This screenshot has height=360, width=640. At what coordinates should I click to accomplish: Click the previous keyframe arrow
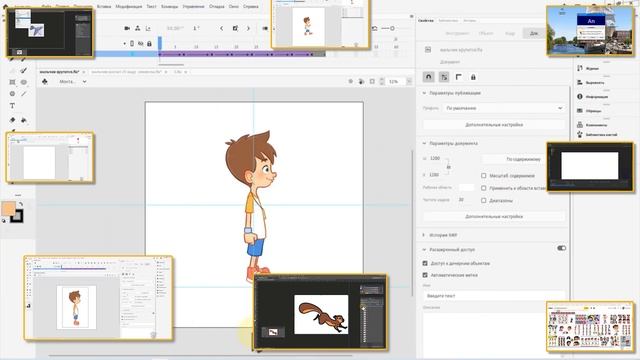click(222, 28)
